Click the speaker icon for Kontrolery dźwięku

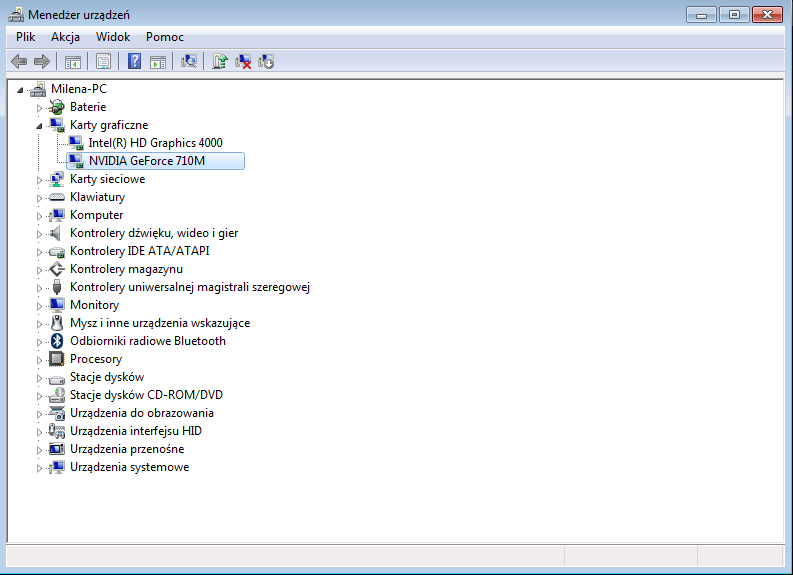56,233
